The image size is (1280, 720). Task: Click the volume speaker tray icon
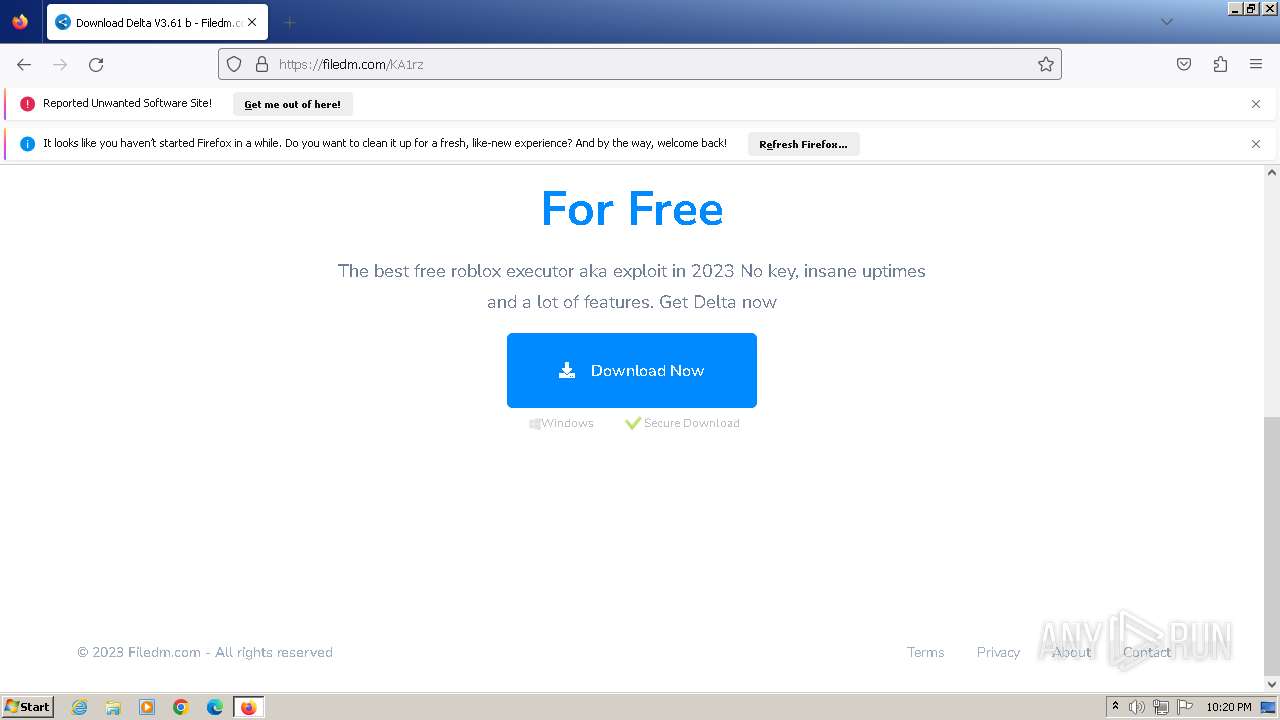[1137, 707]
